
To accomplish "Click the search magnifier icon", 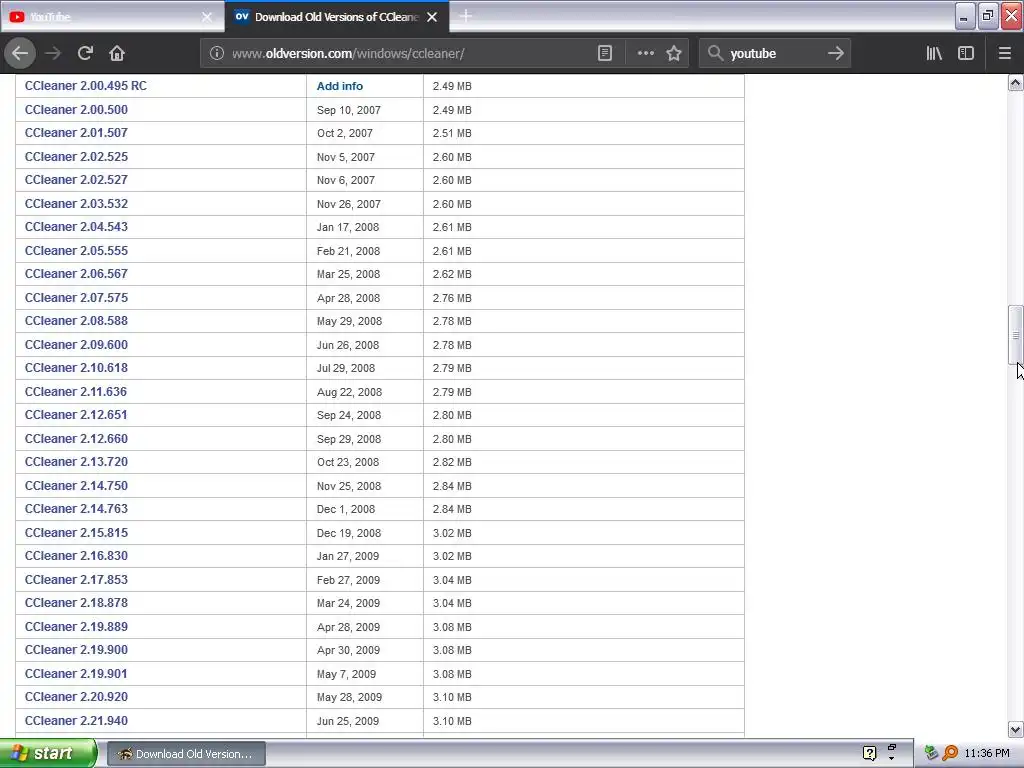I will [715, 54].
